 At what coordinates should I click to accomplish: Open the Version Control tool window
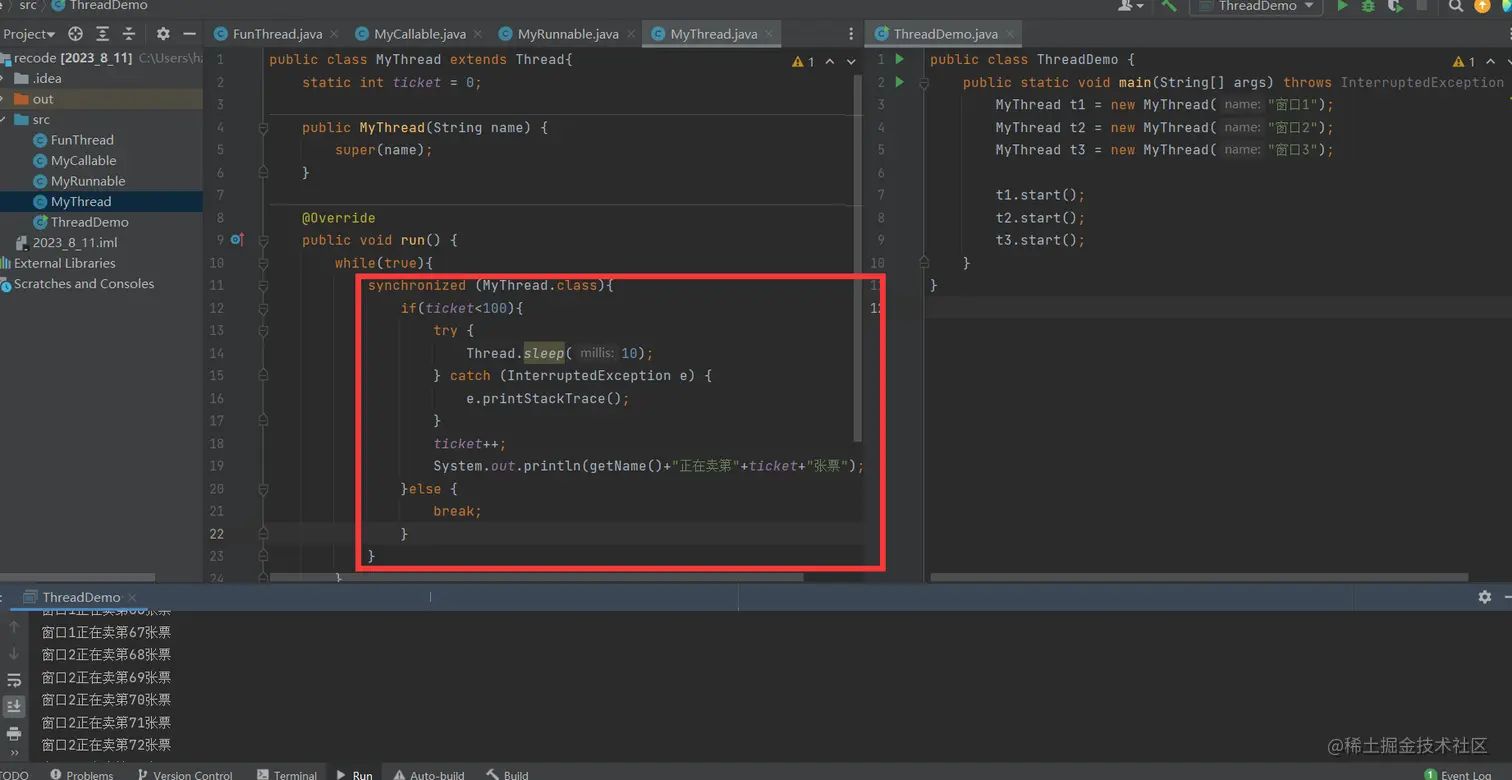pyautogui.click(x=185, y=774)
